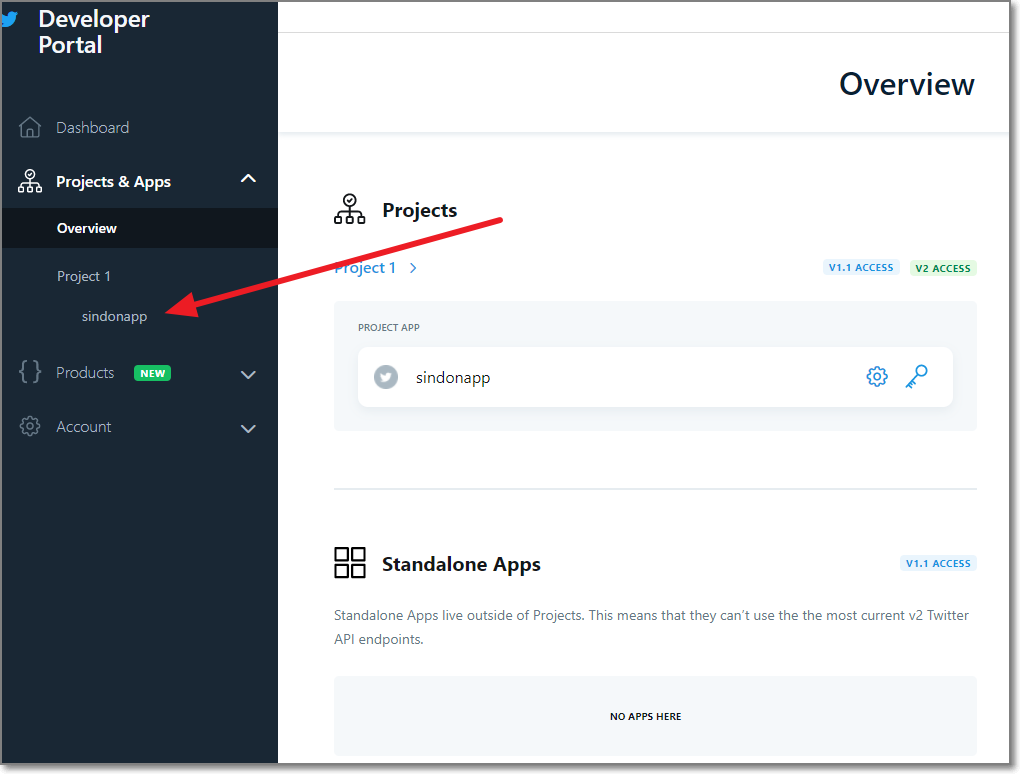Select Dashboard in the sidebar
The width and height of the screenshot is (1020, 774).
pyautogui.click(x=92, y=127)
